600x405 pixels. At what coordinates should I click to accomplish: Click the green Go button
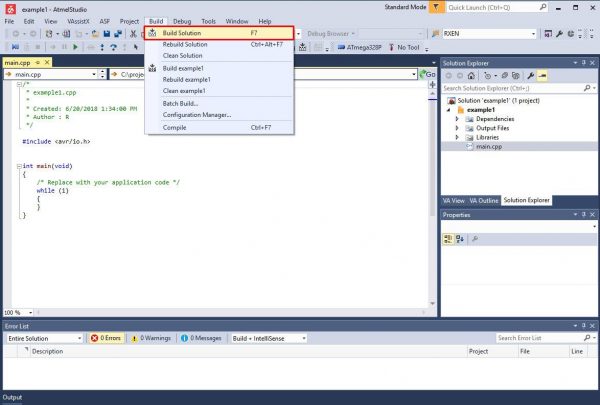427,74
